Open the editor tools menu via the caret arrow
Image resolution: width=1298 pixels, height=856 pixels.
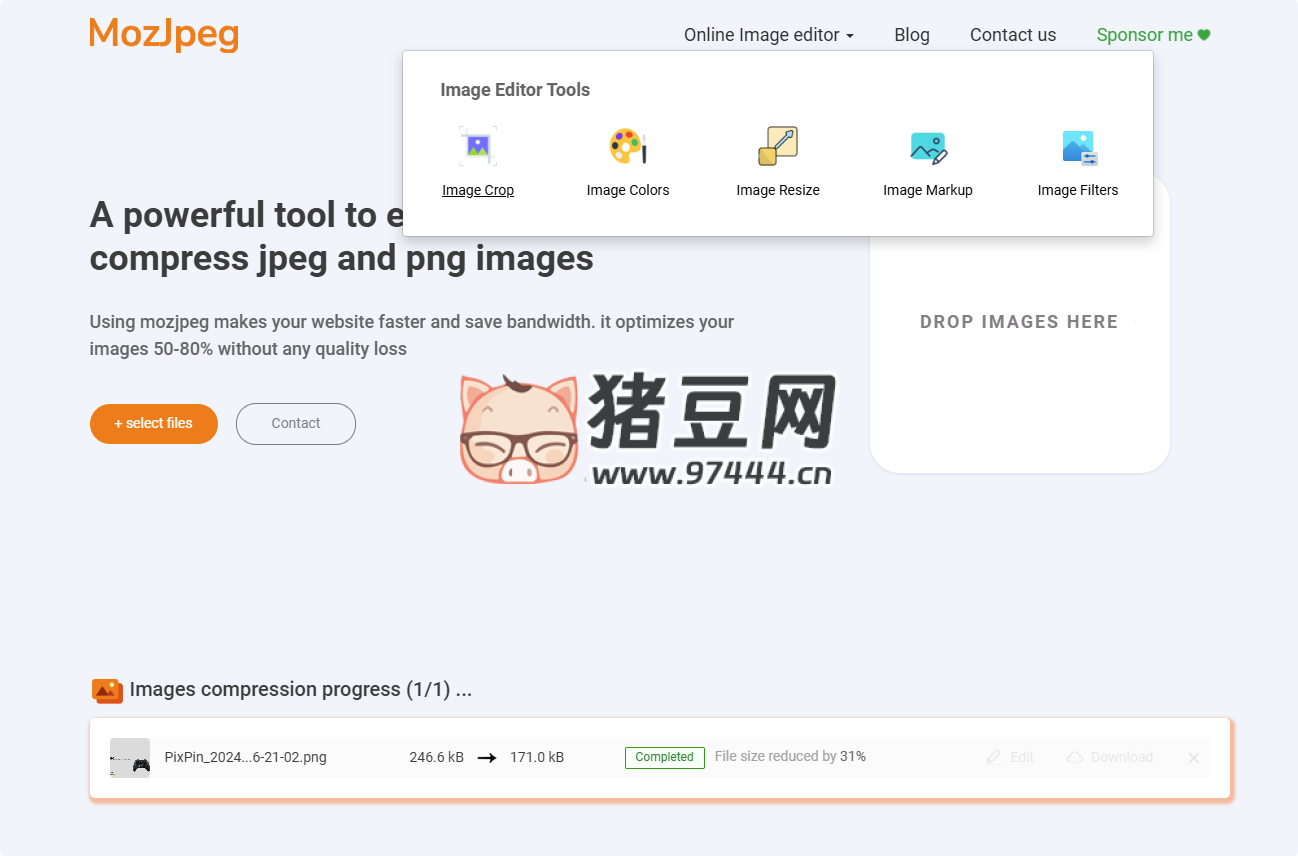[x=851, y=36]
